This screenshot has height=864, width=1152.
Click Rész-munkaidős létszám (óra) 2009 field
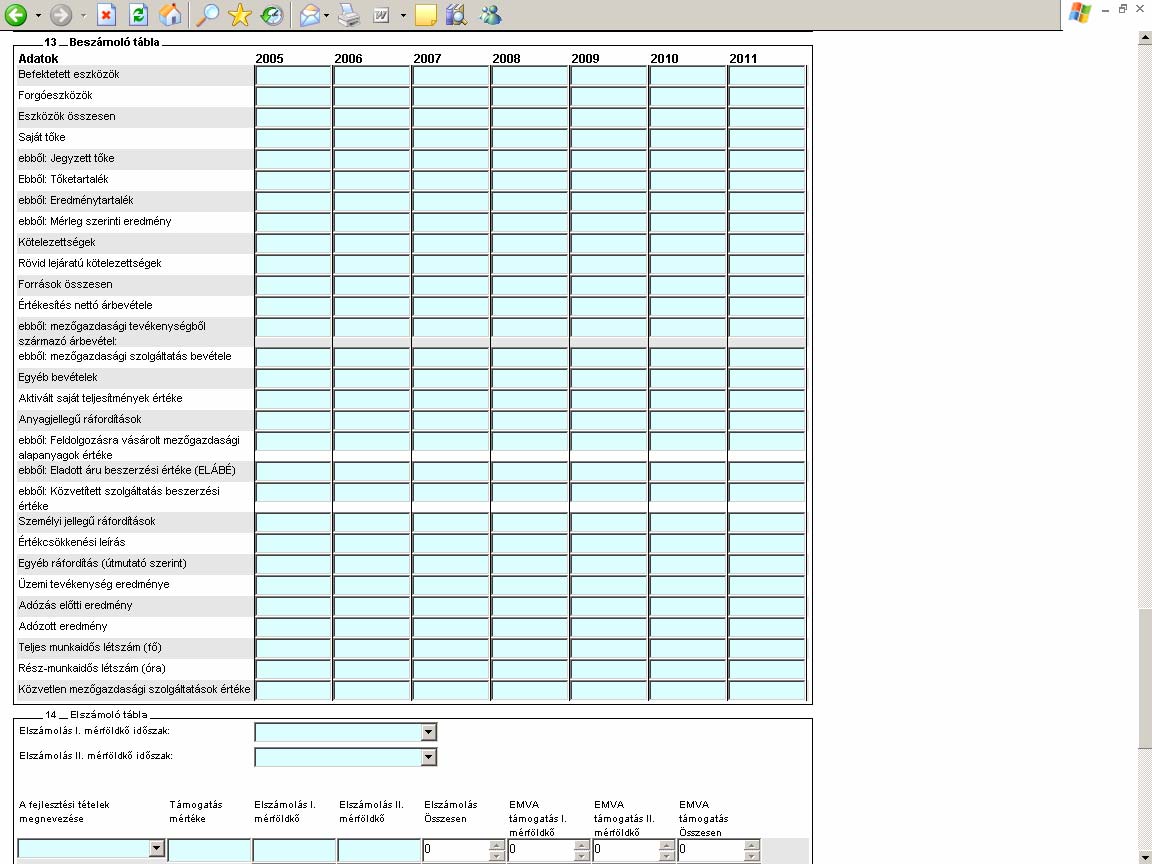[609, 668]
